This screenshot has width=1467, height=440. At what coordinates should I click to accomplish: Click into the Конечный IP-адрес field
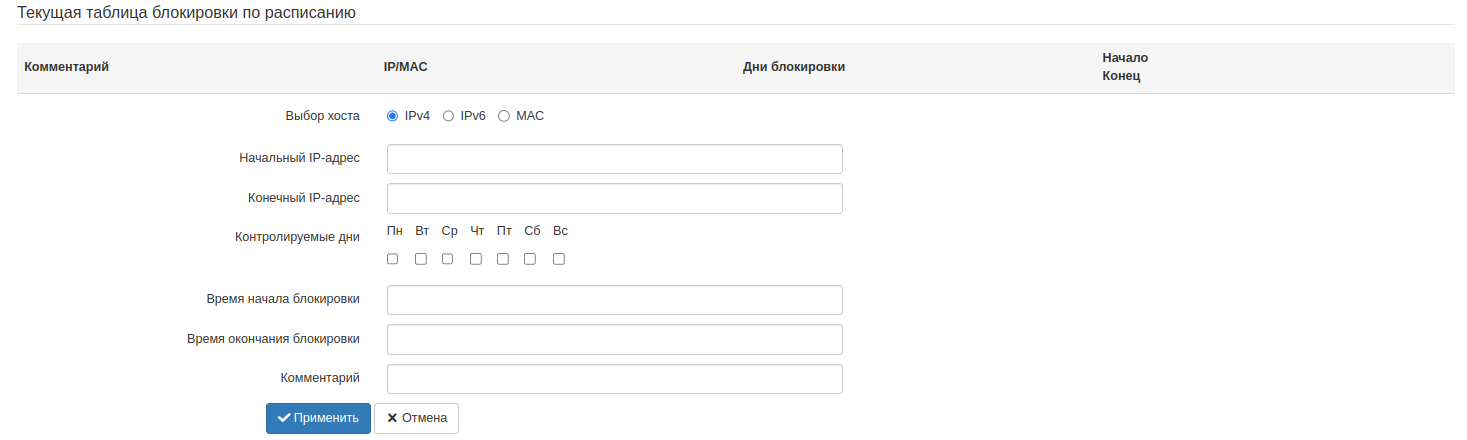point(614,198)
